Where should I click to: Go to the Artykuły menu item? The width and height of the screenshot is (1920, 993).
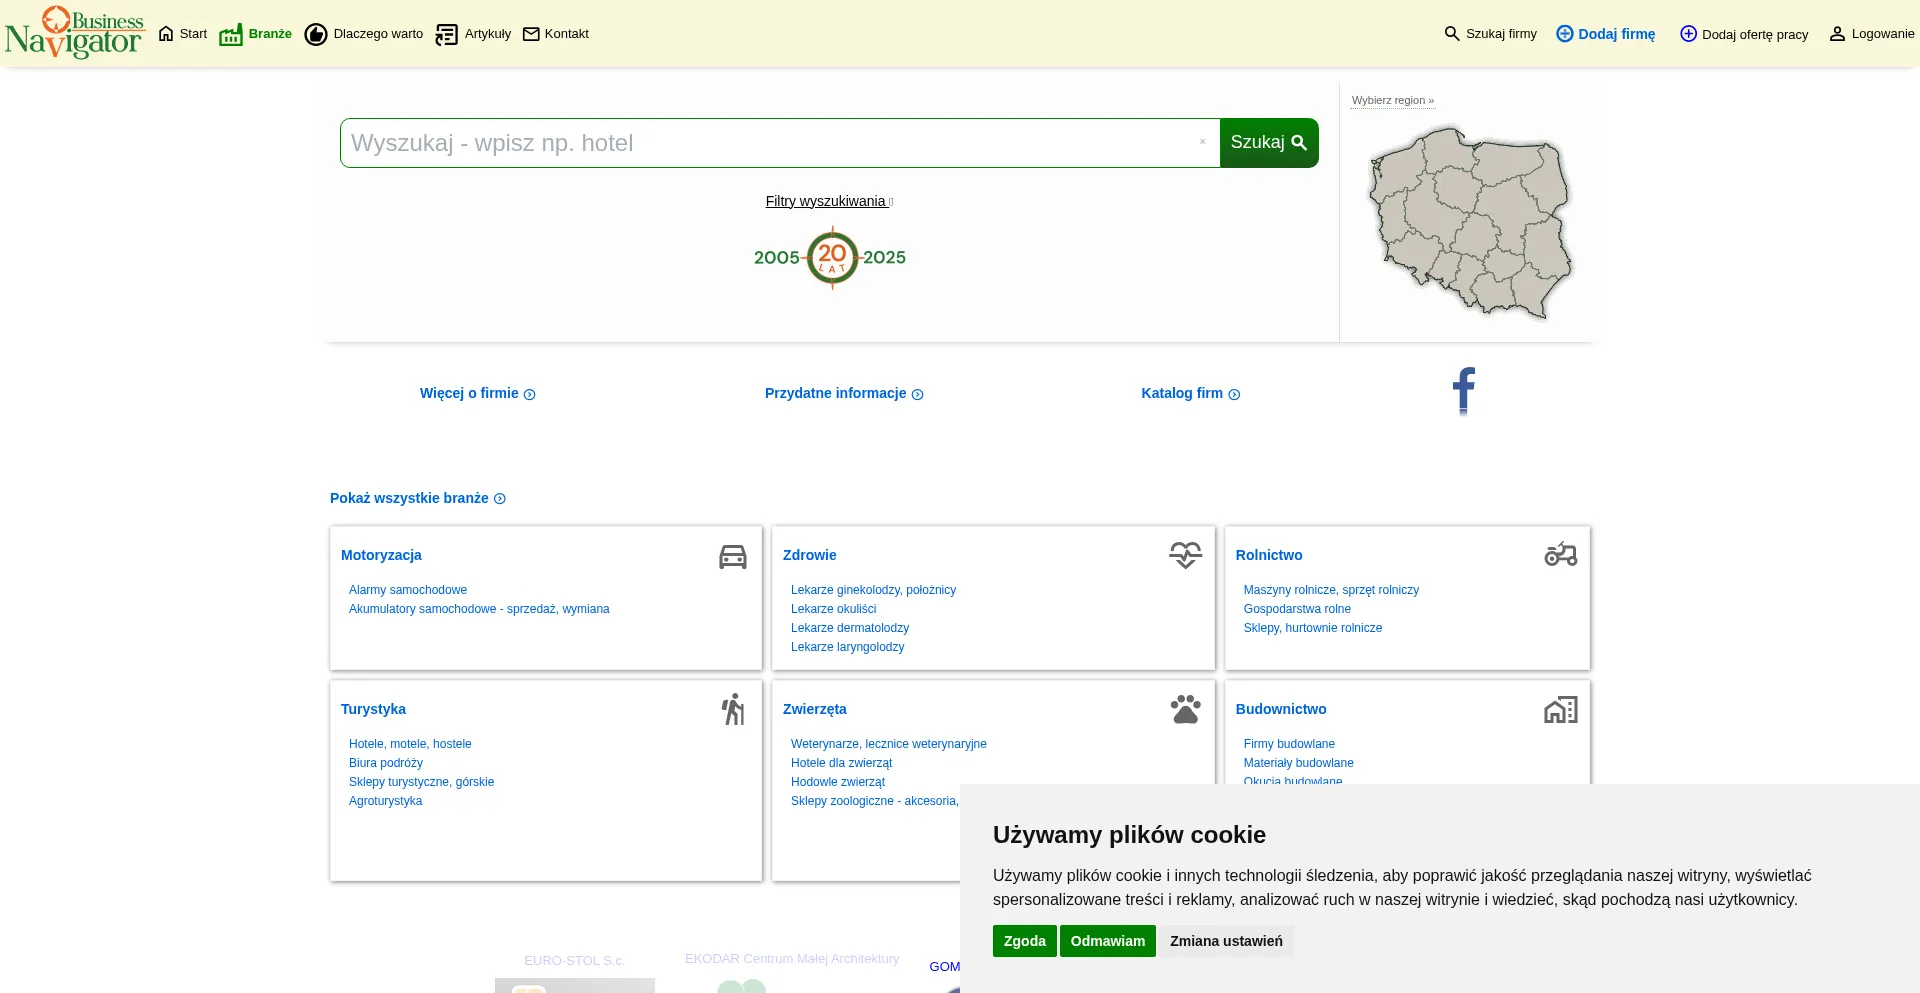coord(474,34)
